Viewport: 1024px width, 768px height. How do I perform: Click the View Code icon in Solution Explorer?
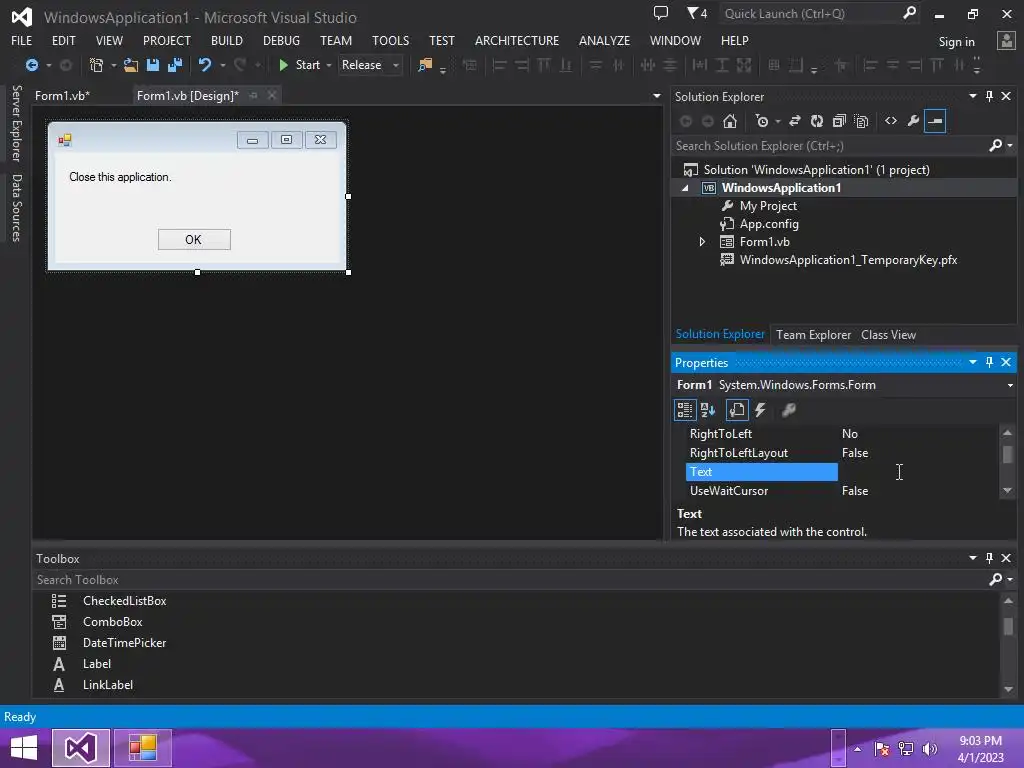pos(891,121)
